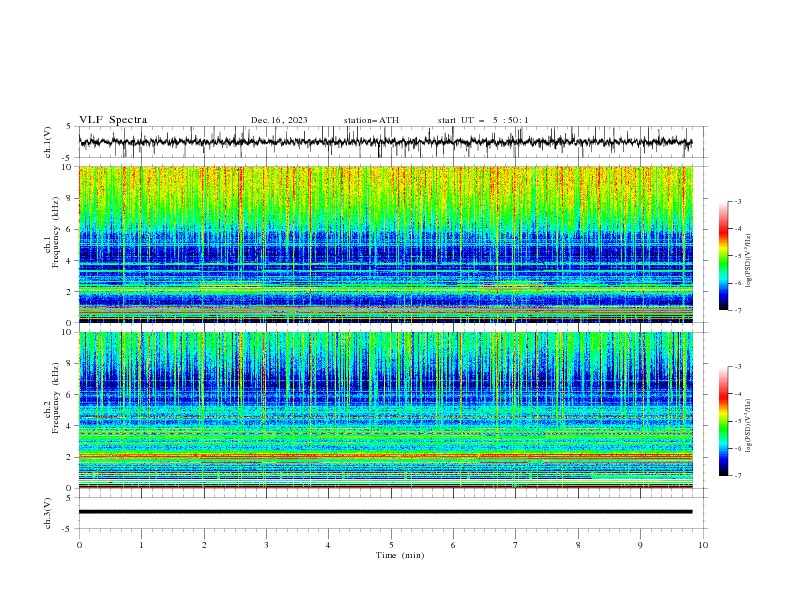This screenshot has height=612, width=792.
Task: Click the "-3" tick on lower color bar
Action: 737,367
